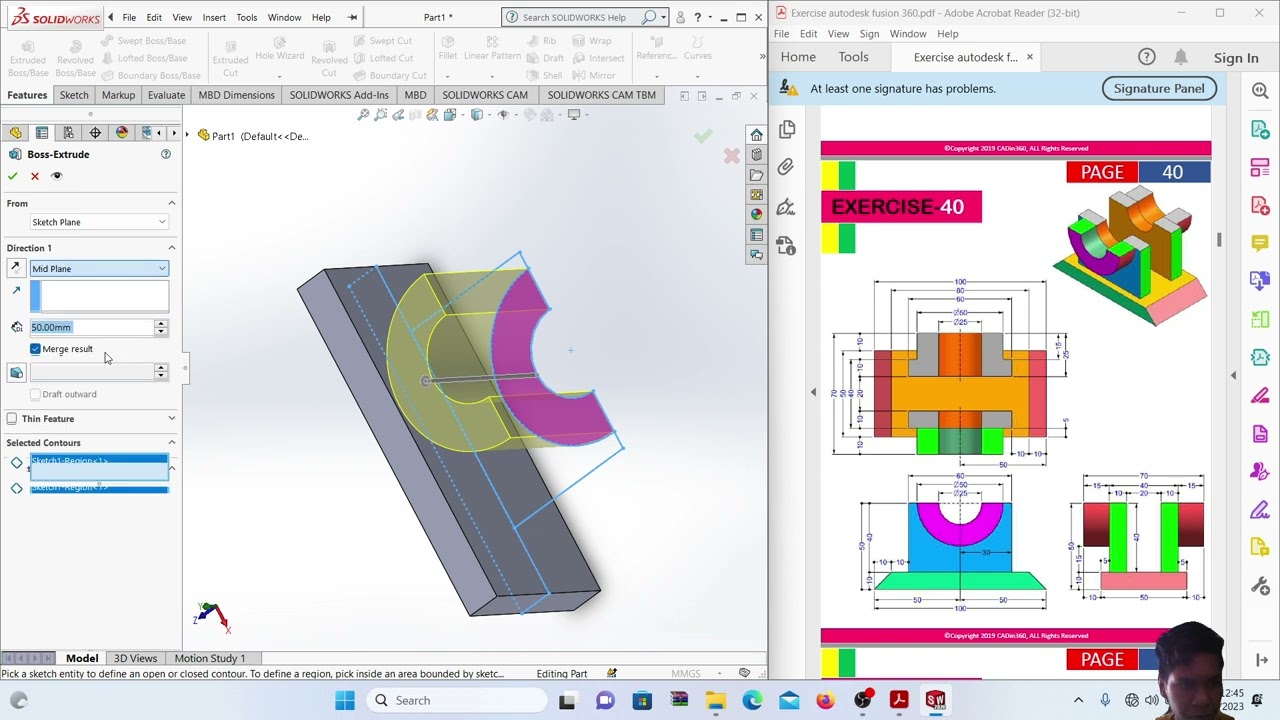1280x720 pixels.
Task: Enable the Thin Feature checkbox
Action: click(x=12, y=419)
